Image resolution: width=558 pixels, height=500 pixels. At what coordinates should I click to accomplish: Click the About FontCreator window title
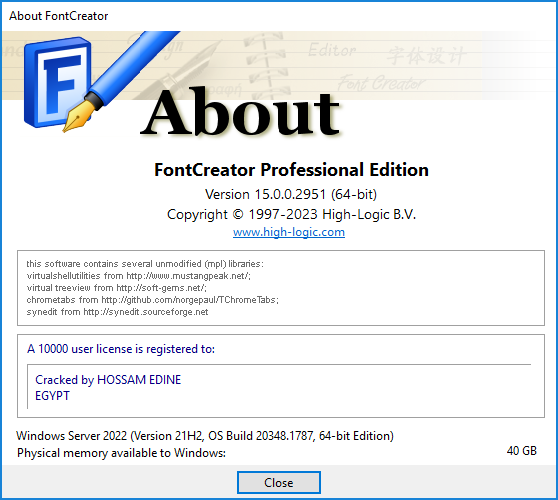[59, 16]
